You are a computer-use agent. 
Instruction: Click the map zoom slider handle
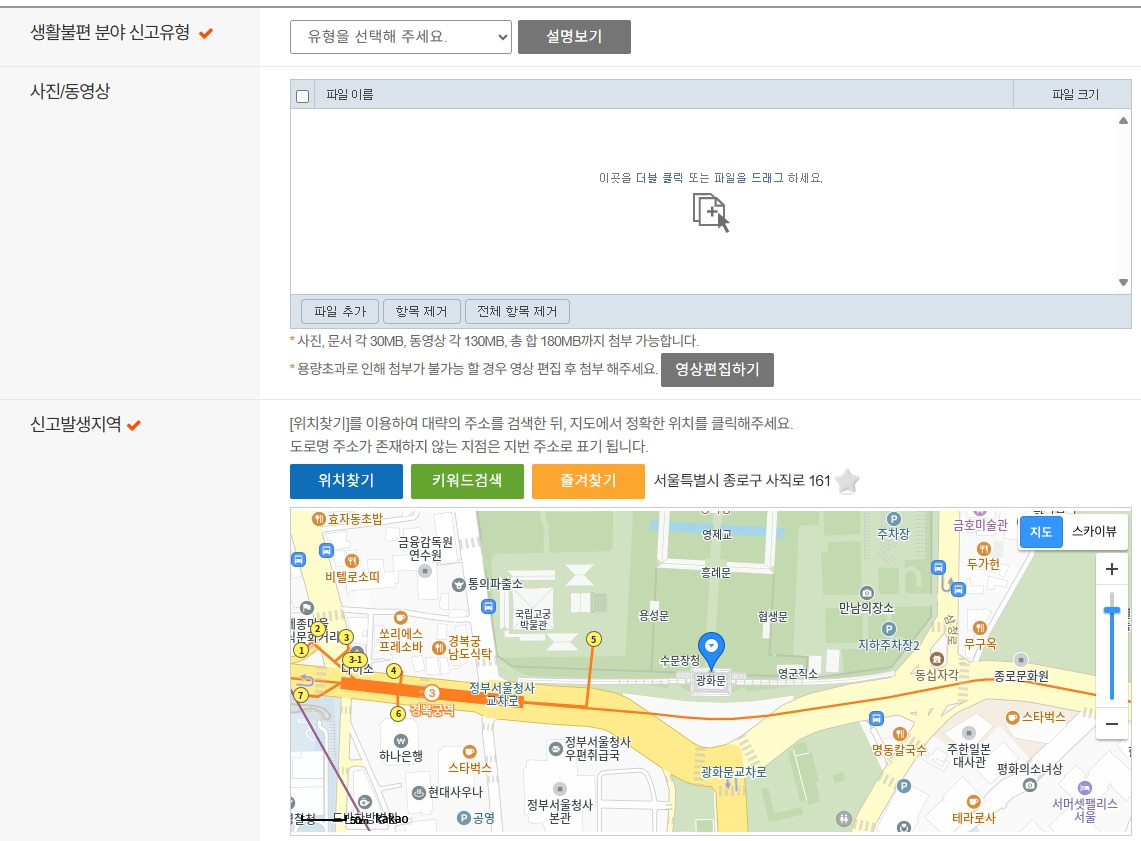[1111, 611]
